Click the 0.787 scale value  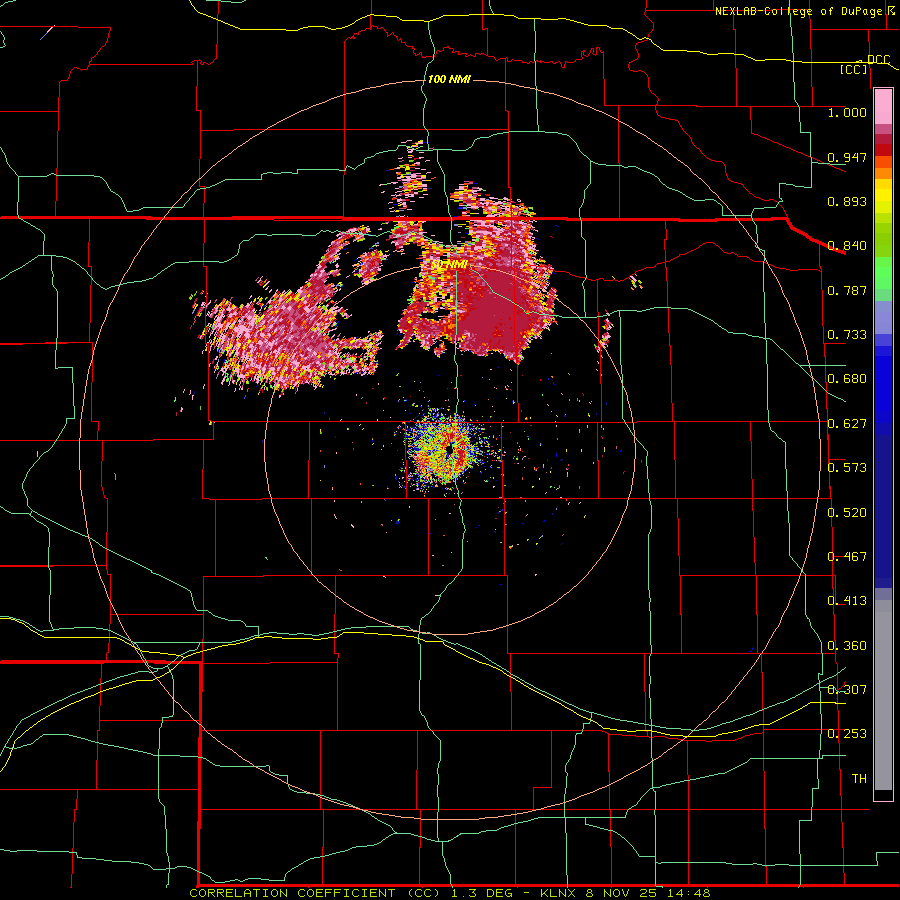click(847, 290)
